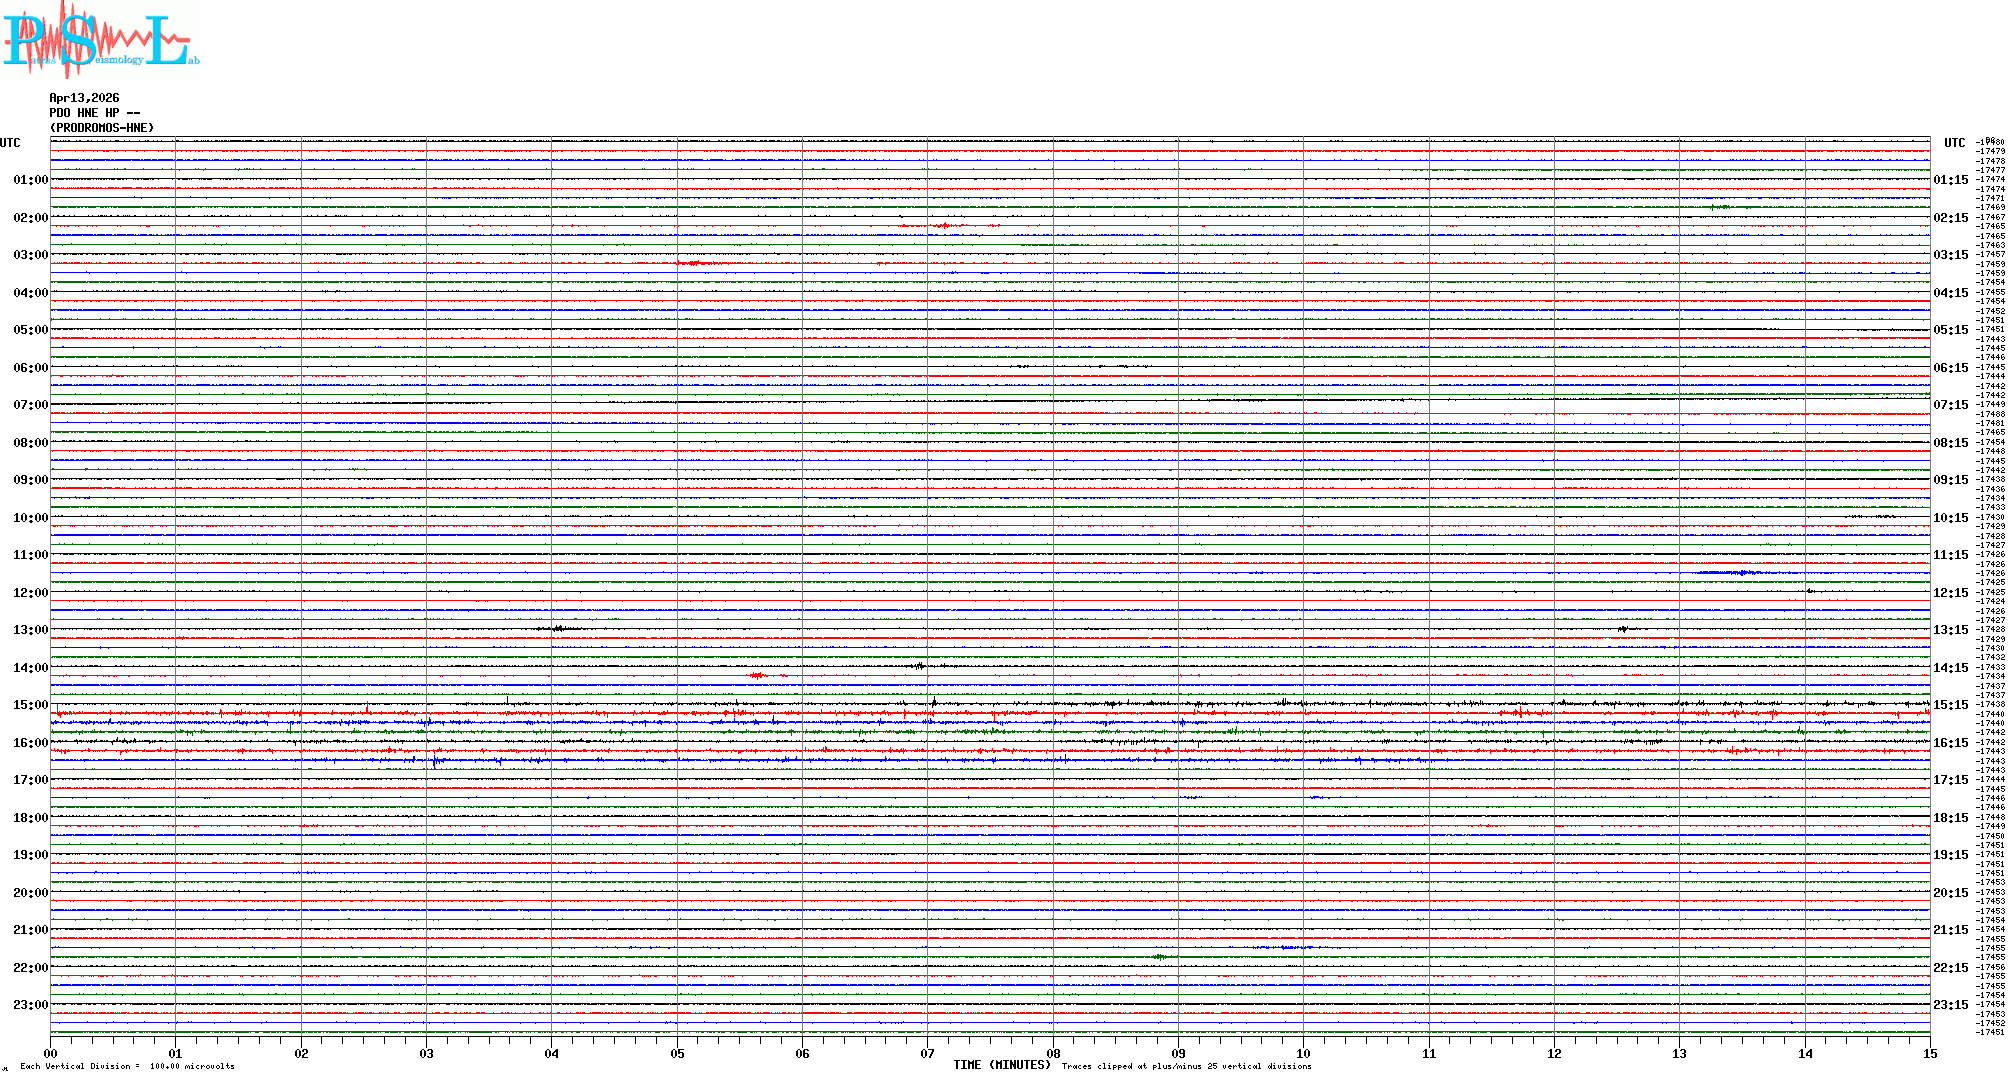Click the 12:00 hour label on left
Screen dimensions: 2010x1080
[30, 593]
